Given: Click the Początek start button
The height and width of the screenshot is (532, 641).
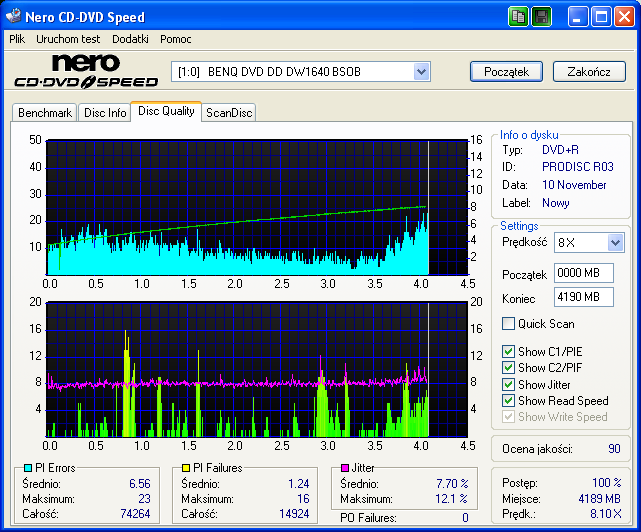Looking at the screenshot, I should click(507, 72).
